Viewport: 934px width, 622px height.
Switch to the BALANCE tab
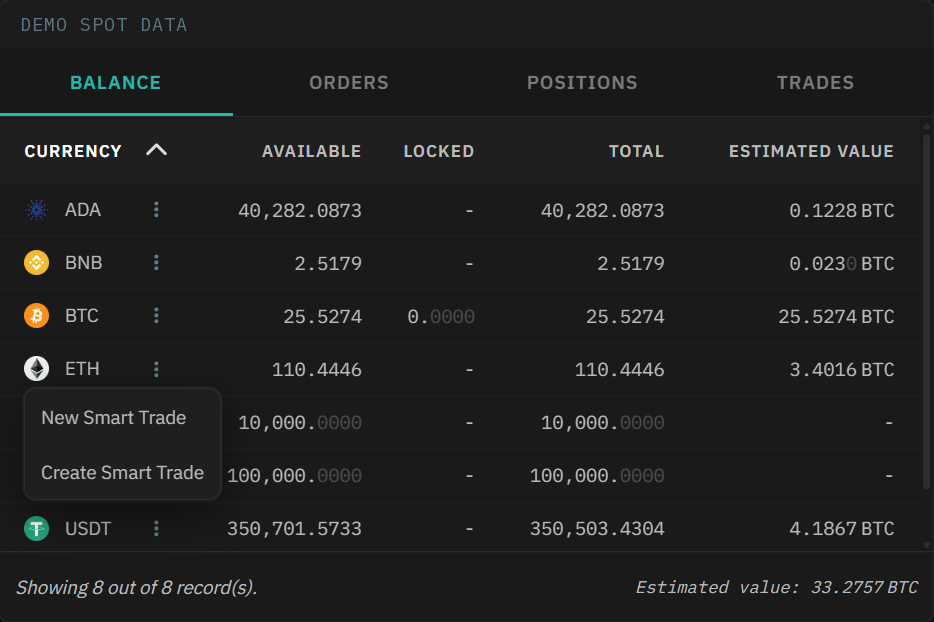tap(116, 83)
